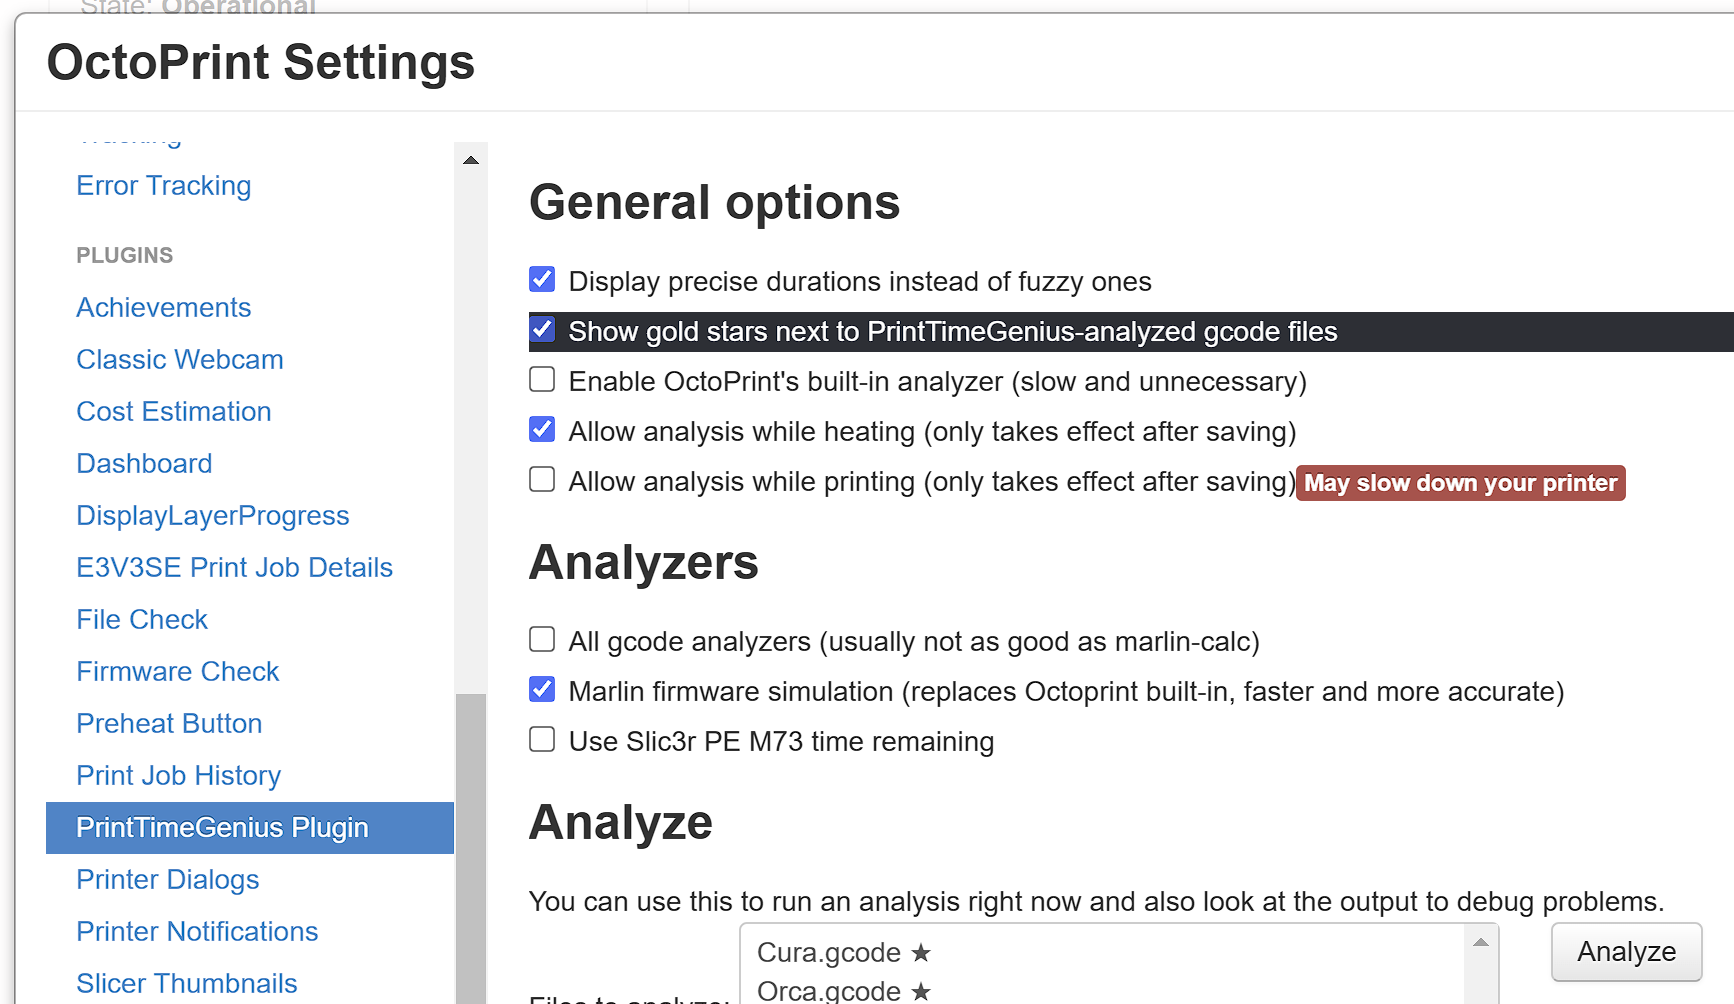Screen dimensions: 1734x1004
Task: Open the Achievements plugin settings
Action: click(x=163, y=308)
